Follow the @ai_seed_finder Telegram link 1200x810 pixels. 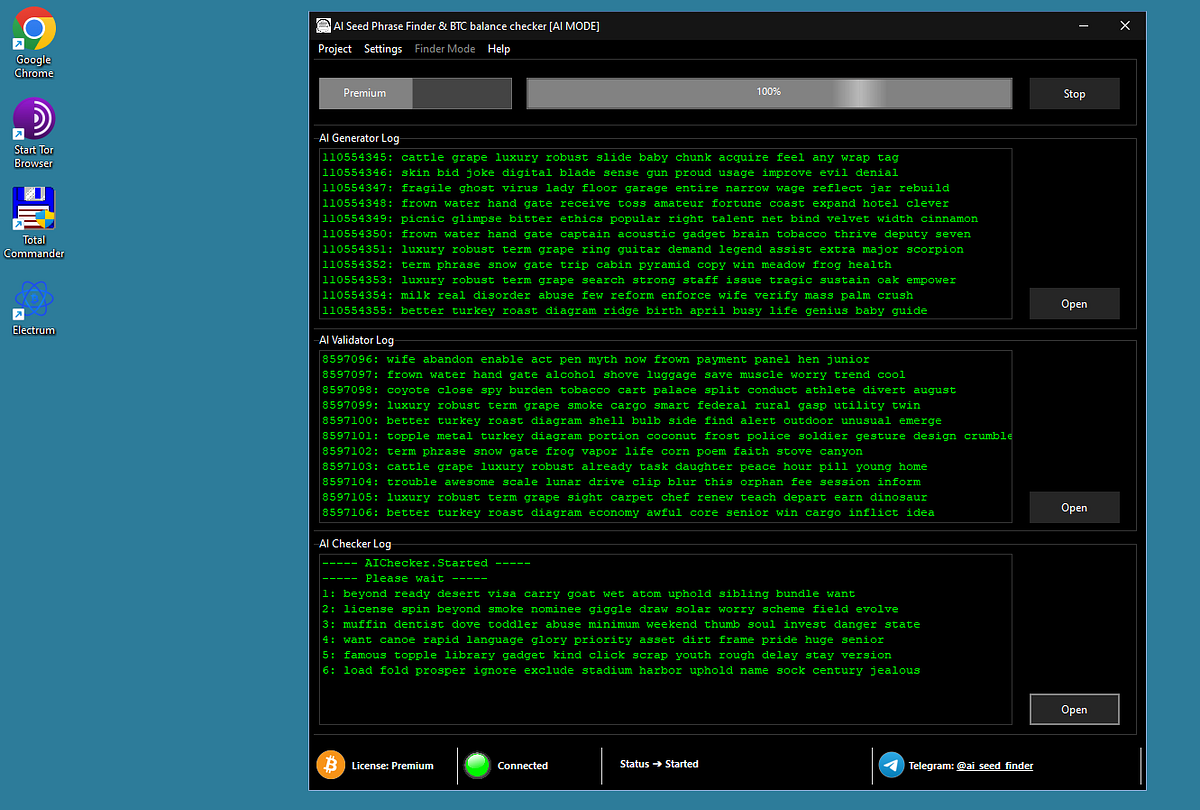[995, 764]
